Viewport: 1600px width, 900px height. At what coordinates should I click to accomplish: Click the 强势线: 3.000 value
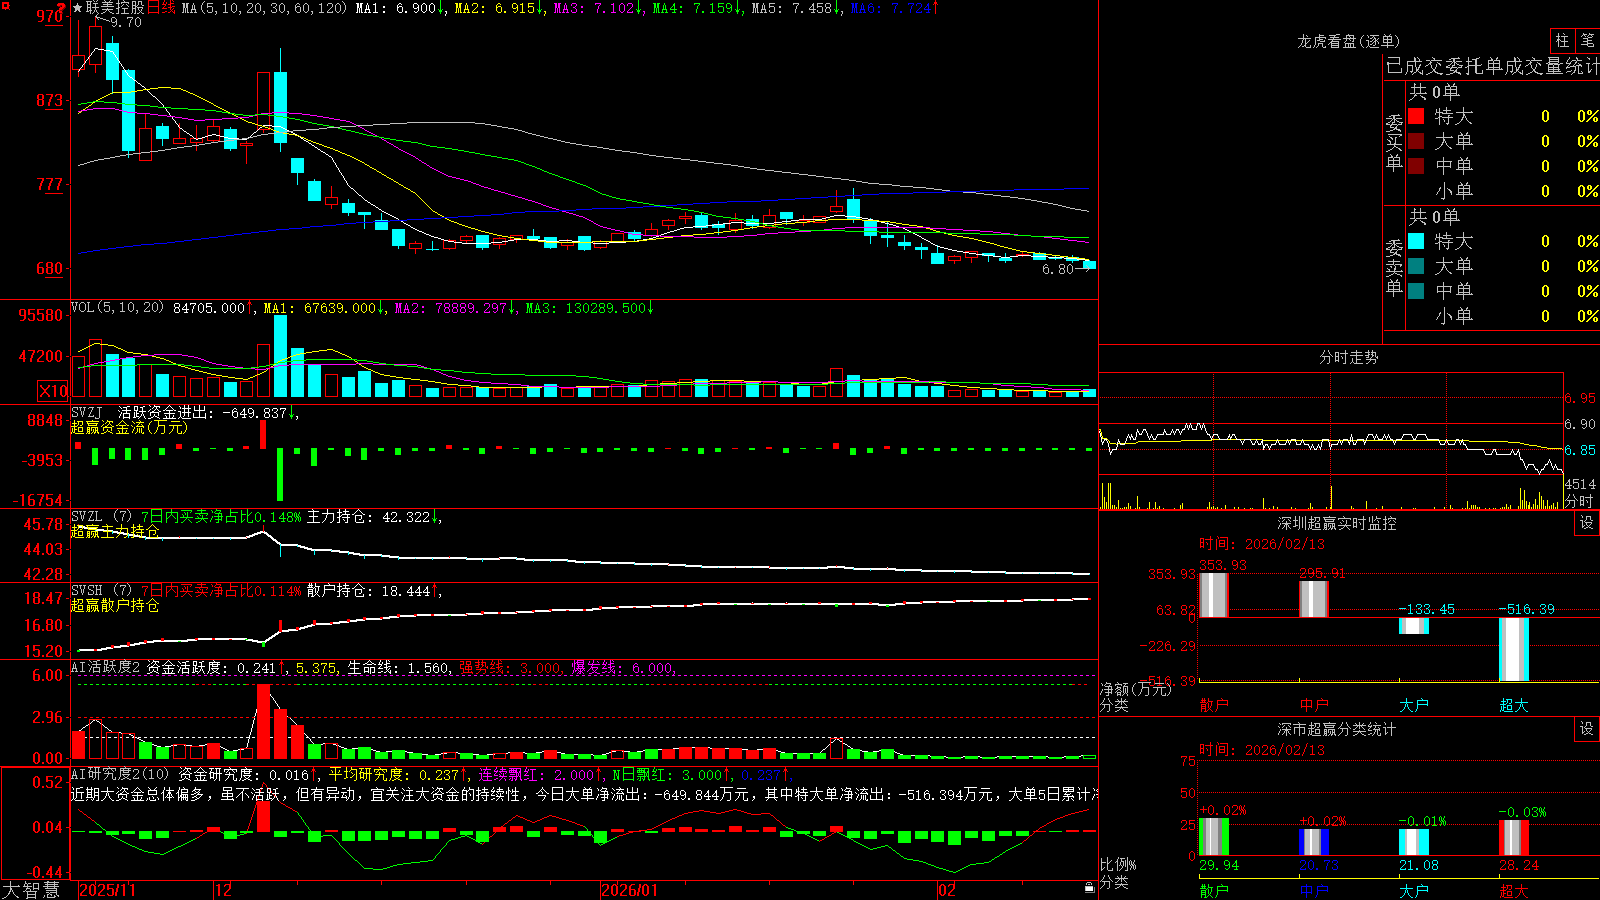point(511,667)
